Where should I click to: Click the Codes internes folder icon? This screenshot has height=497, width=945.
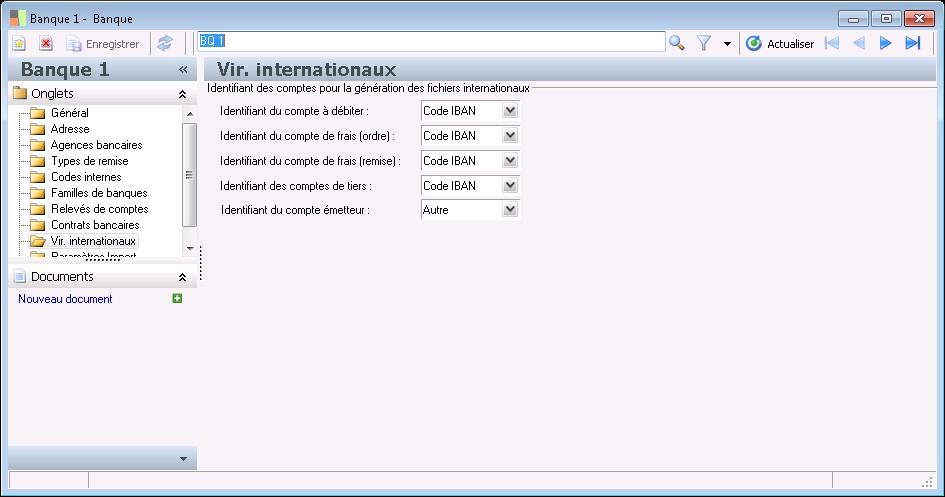(x=38, y=177)
